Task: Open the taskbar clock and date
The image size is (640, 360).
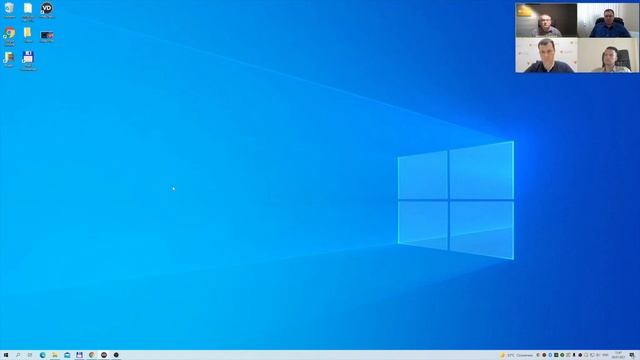Action: [618, 355]
